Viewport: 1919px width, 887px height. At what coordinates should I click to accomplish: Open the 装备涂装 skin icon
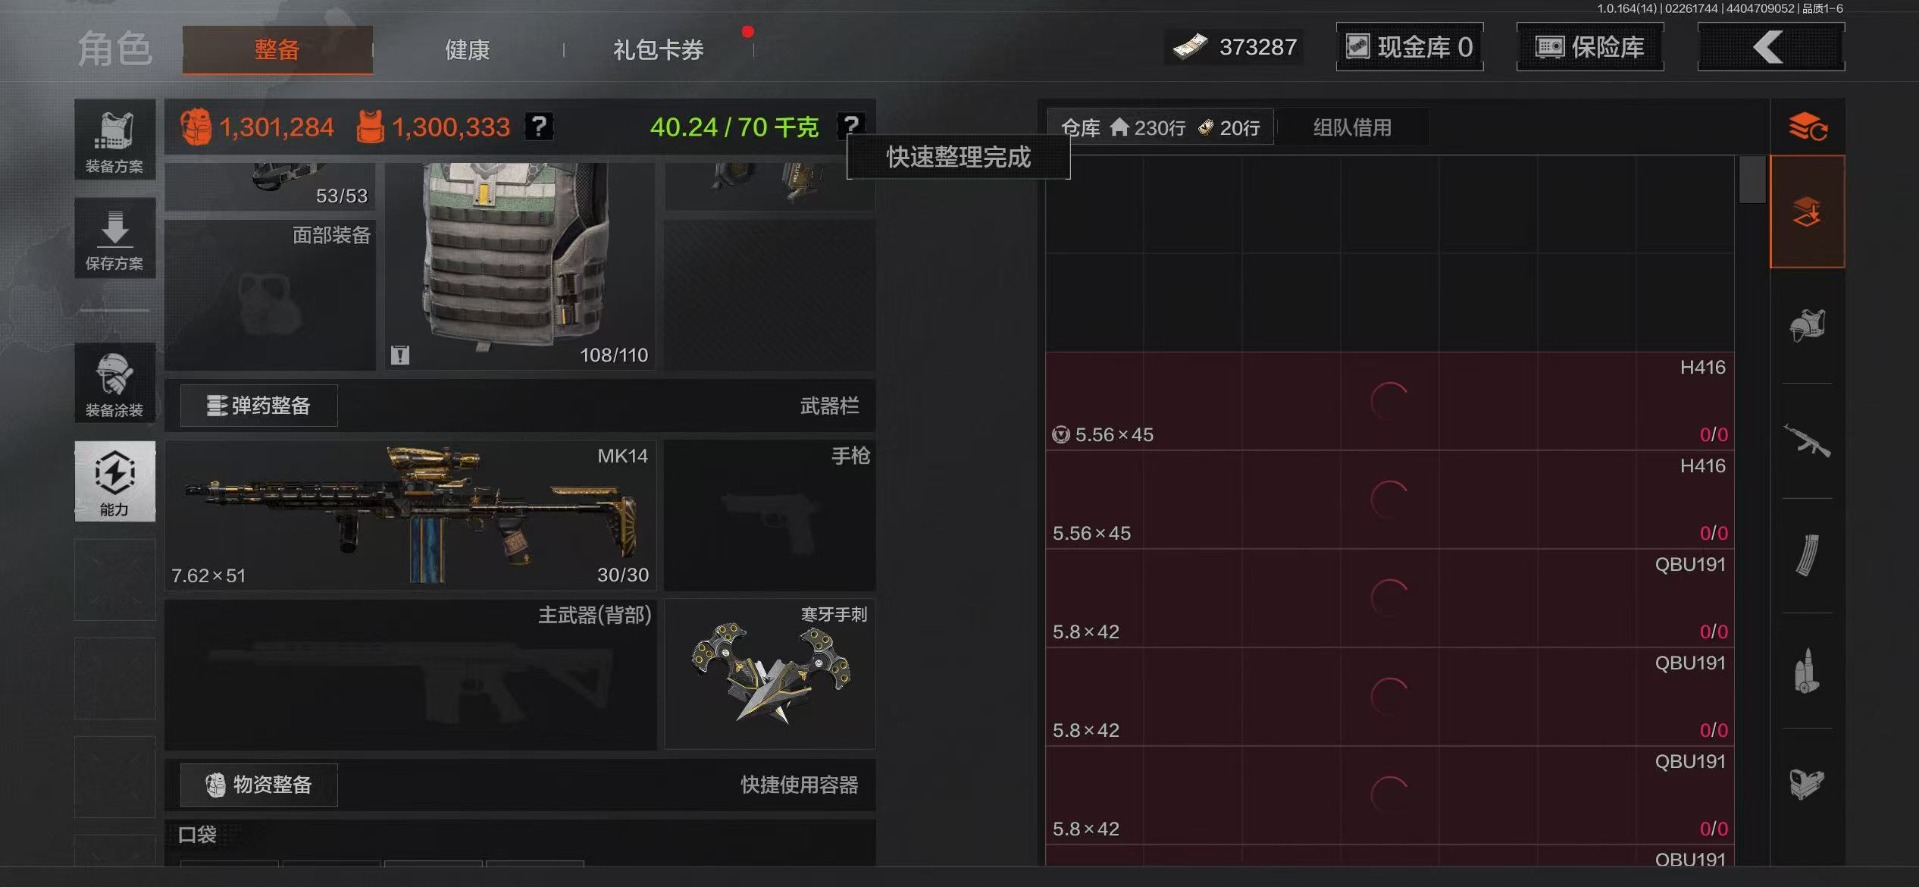pyautogui.click(x=115, y=383)
